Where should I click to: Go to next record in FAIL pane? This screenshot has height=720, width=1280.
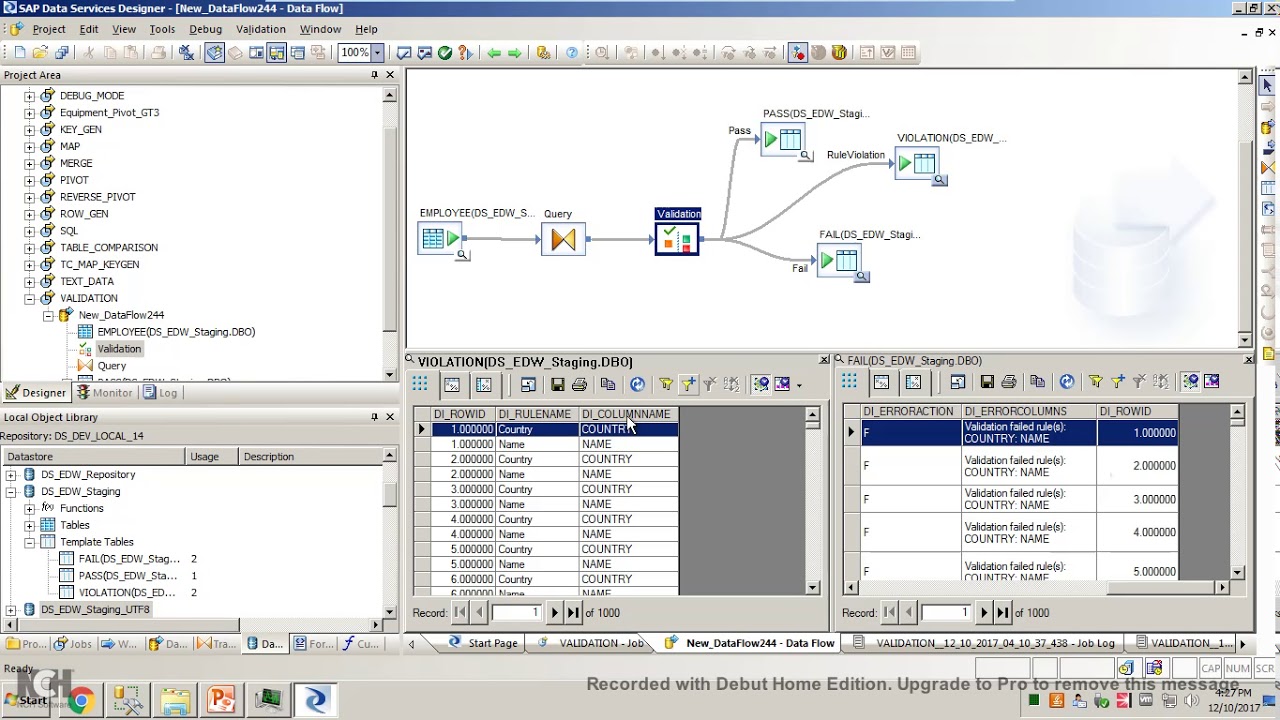pyautogui.click(x=984, y=613)
